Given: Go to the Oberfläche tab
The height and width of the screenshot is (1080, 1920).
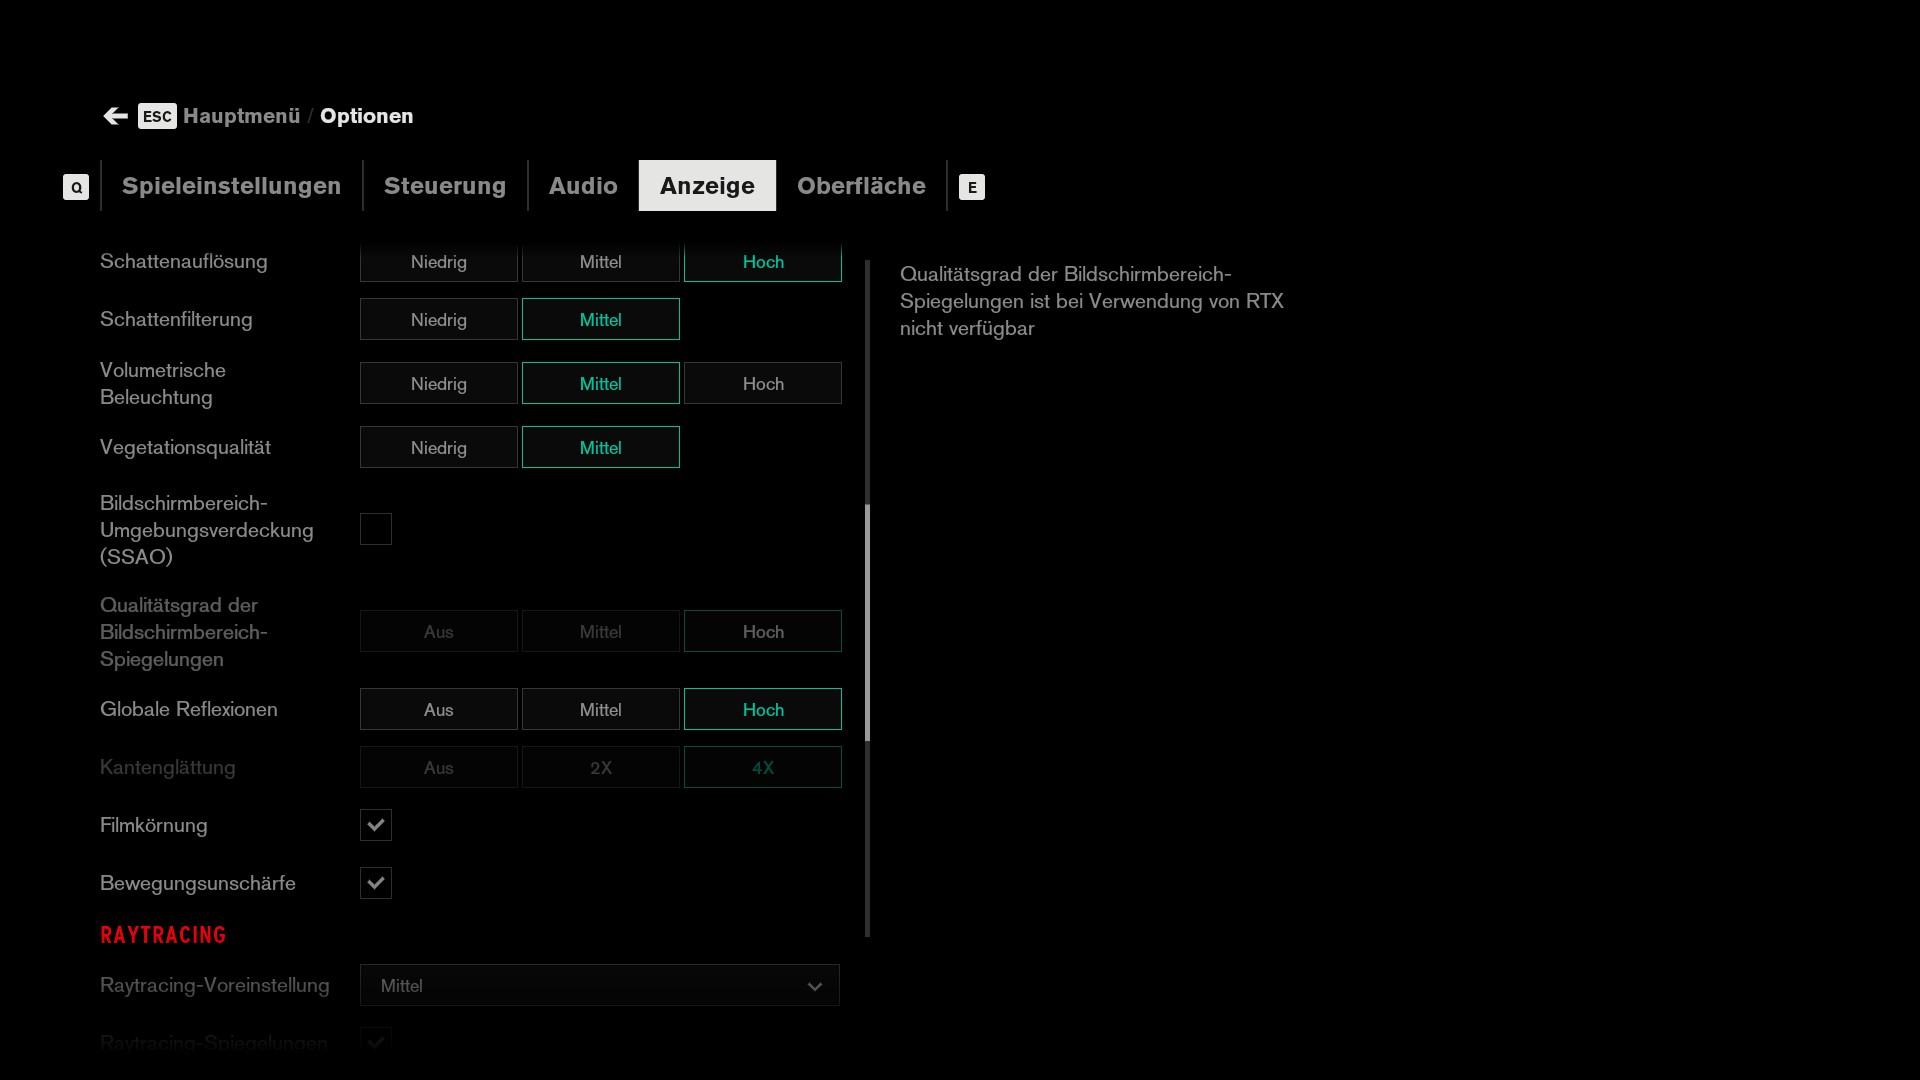Looking at the screenshot, I should pos(861,186).
